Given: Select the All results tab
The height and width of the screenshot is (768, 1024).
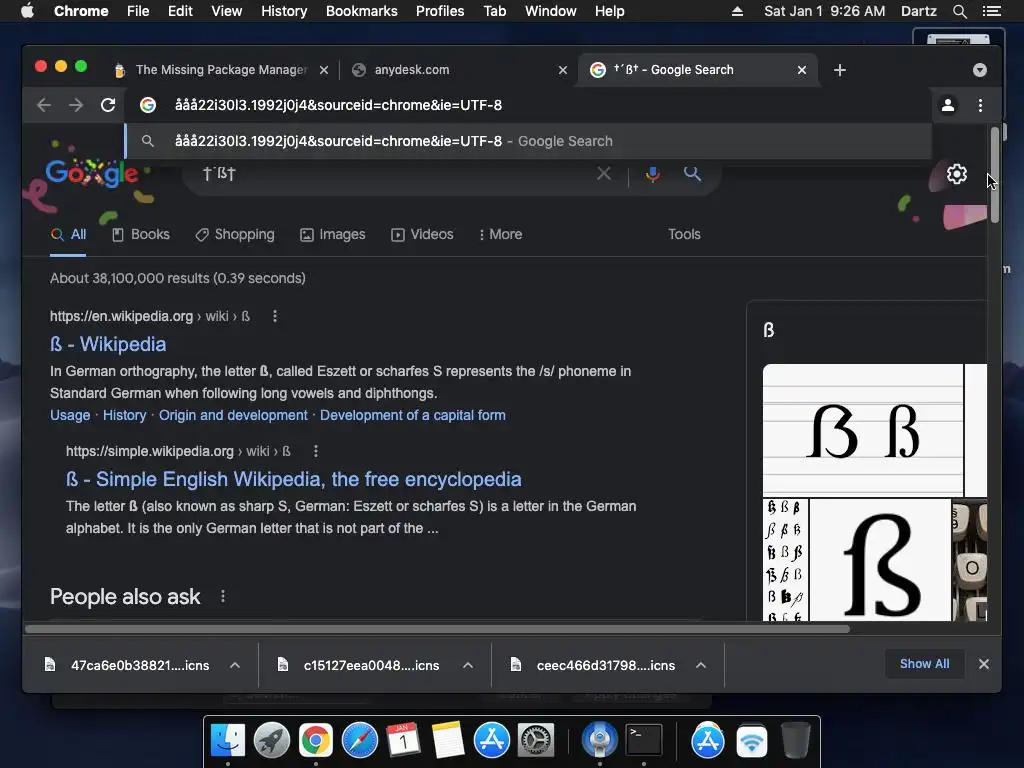Looking at the screenshot, I should (x=69, y=234).
